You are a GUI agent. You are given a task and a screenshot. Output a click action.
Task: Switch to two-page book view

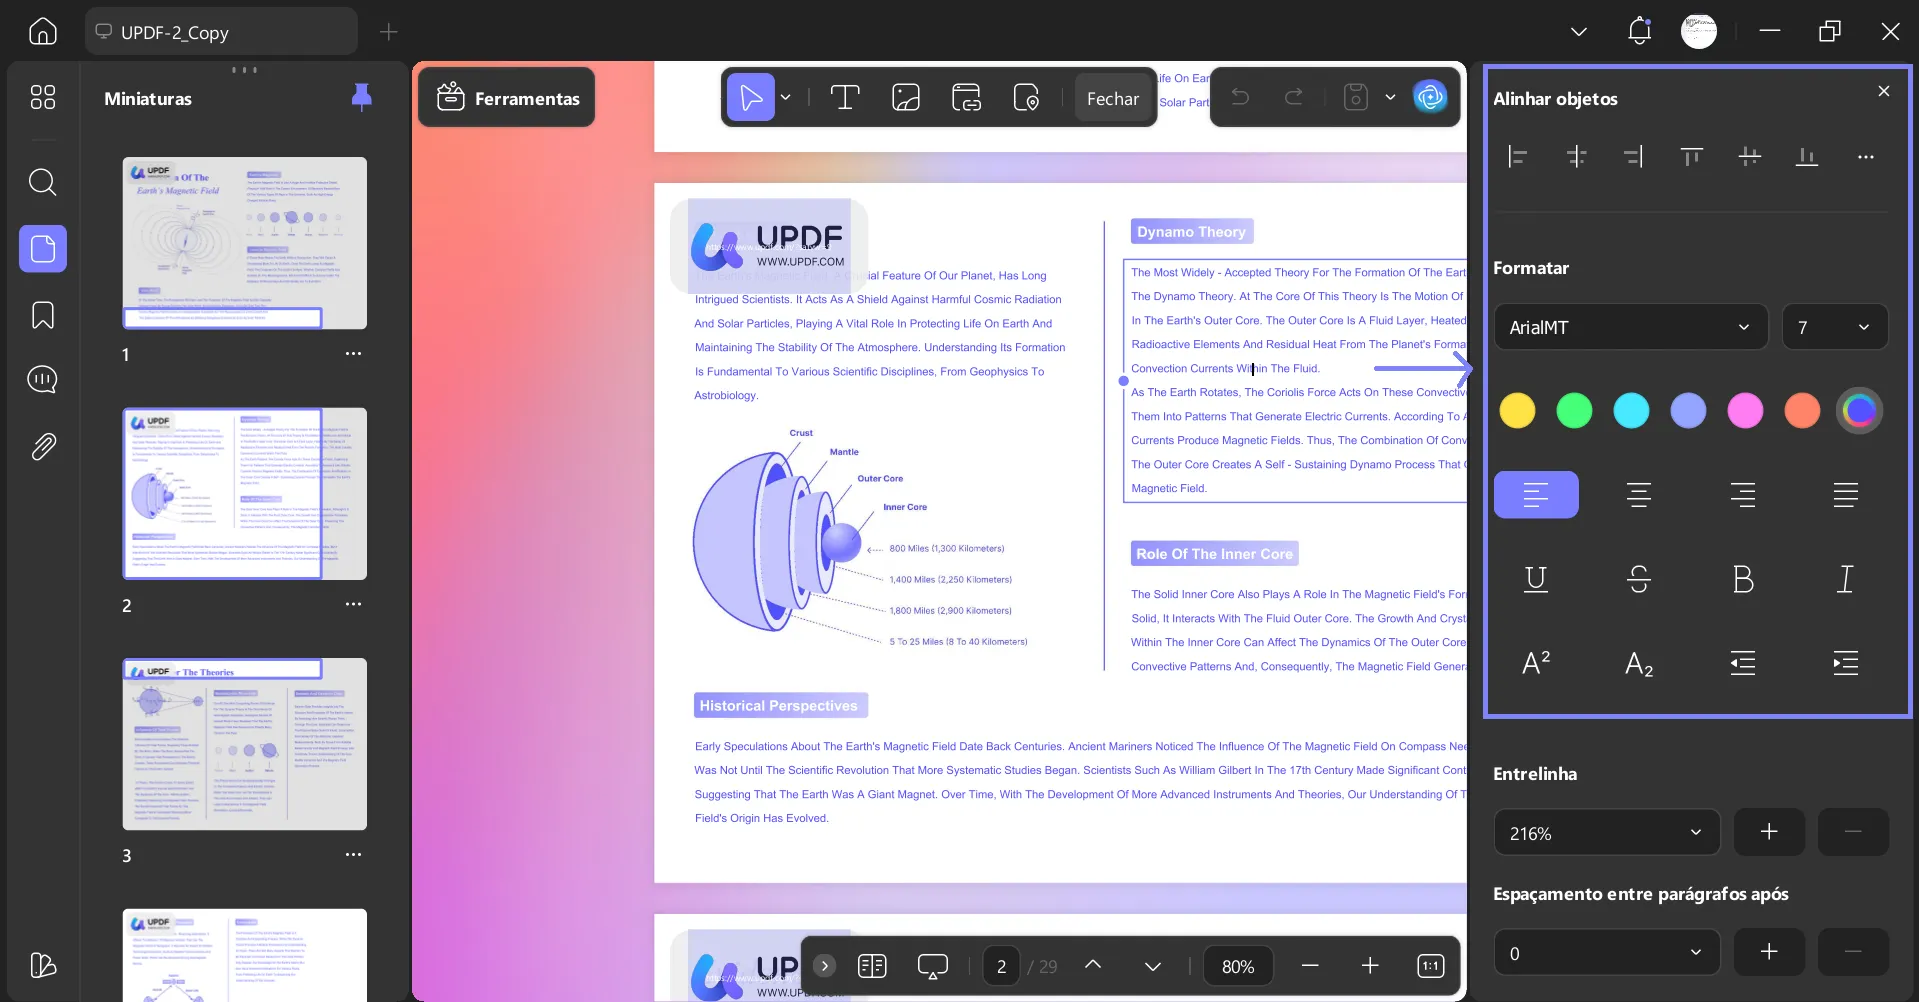point(872,965)
